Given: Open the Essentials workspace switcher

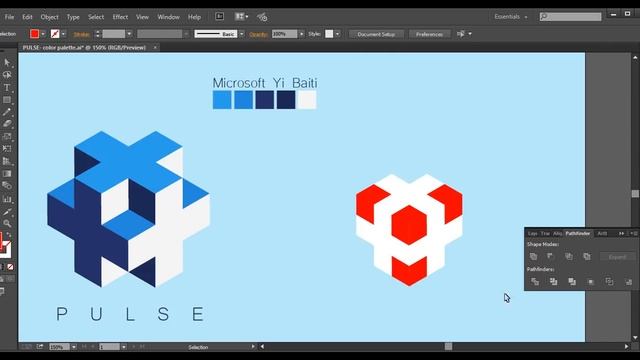Looking at the screenshot, I should click(511, 17).
